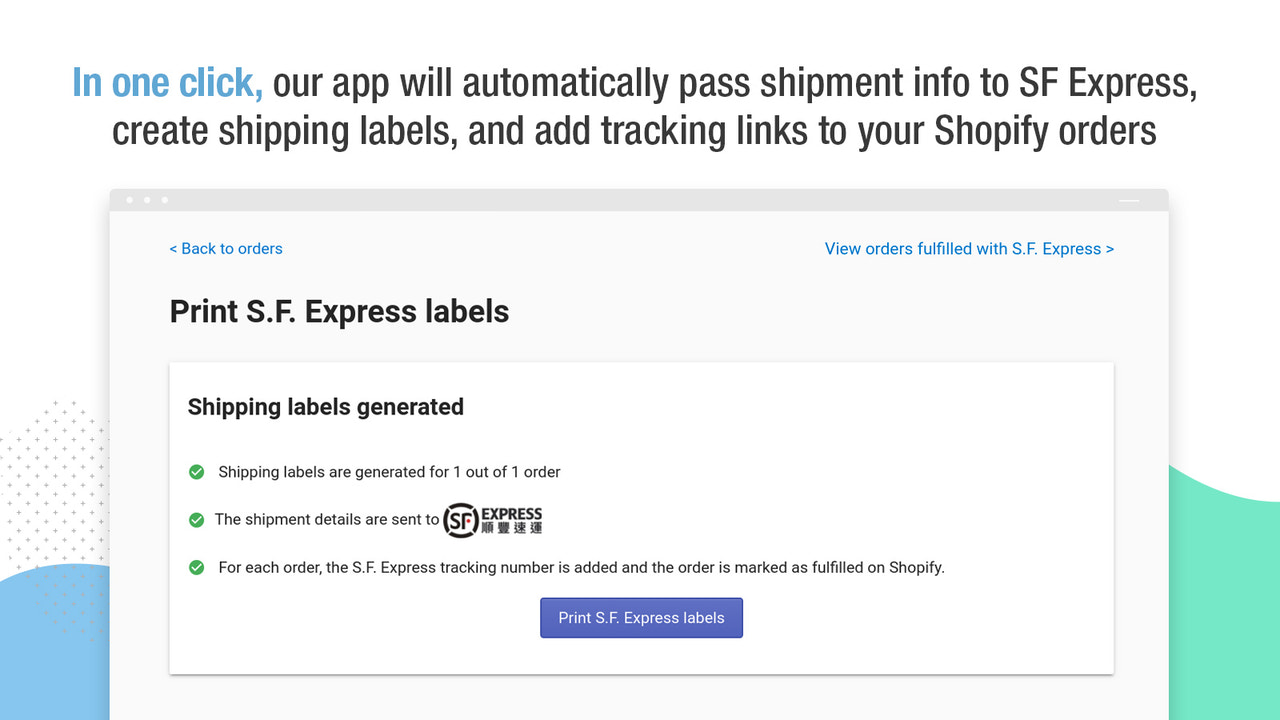This screenshot has width=1280, height=720.
Task: Select the Print S.F. Express labels heading
Action: 339,311
